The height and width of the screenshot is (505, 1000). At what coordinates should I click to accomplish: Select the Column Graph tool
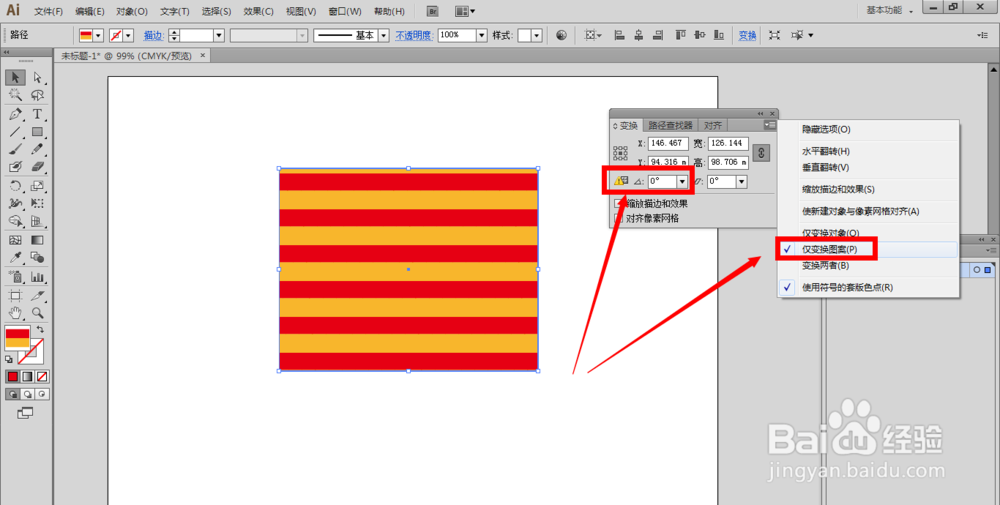pos(37,277)
